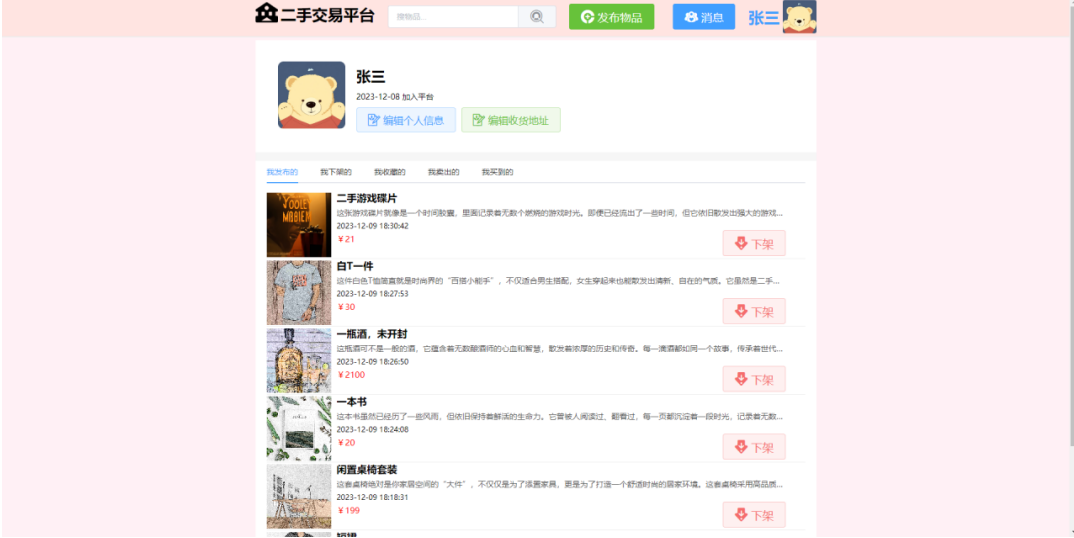Take down the 一本书 listing

coord(754,447)
